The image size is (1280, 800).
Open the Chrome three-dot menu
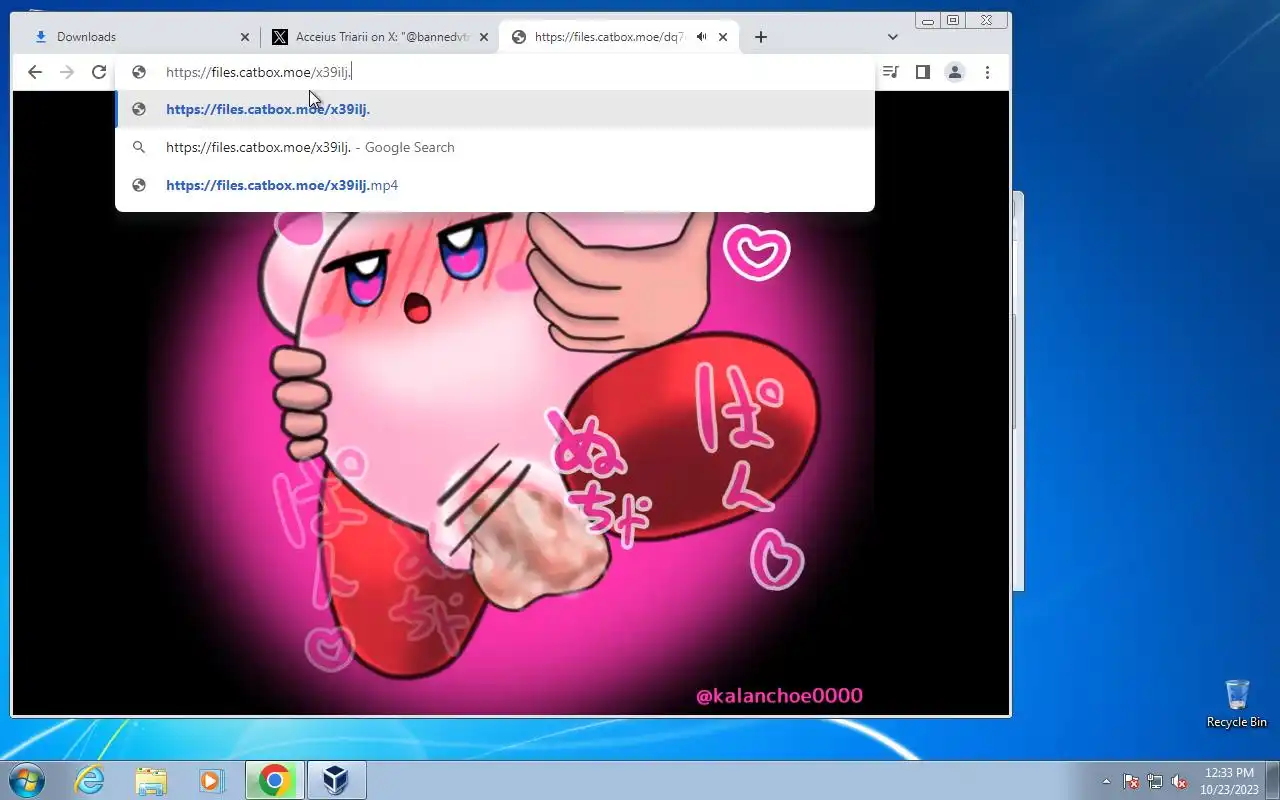point(987,72)
